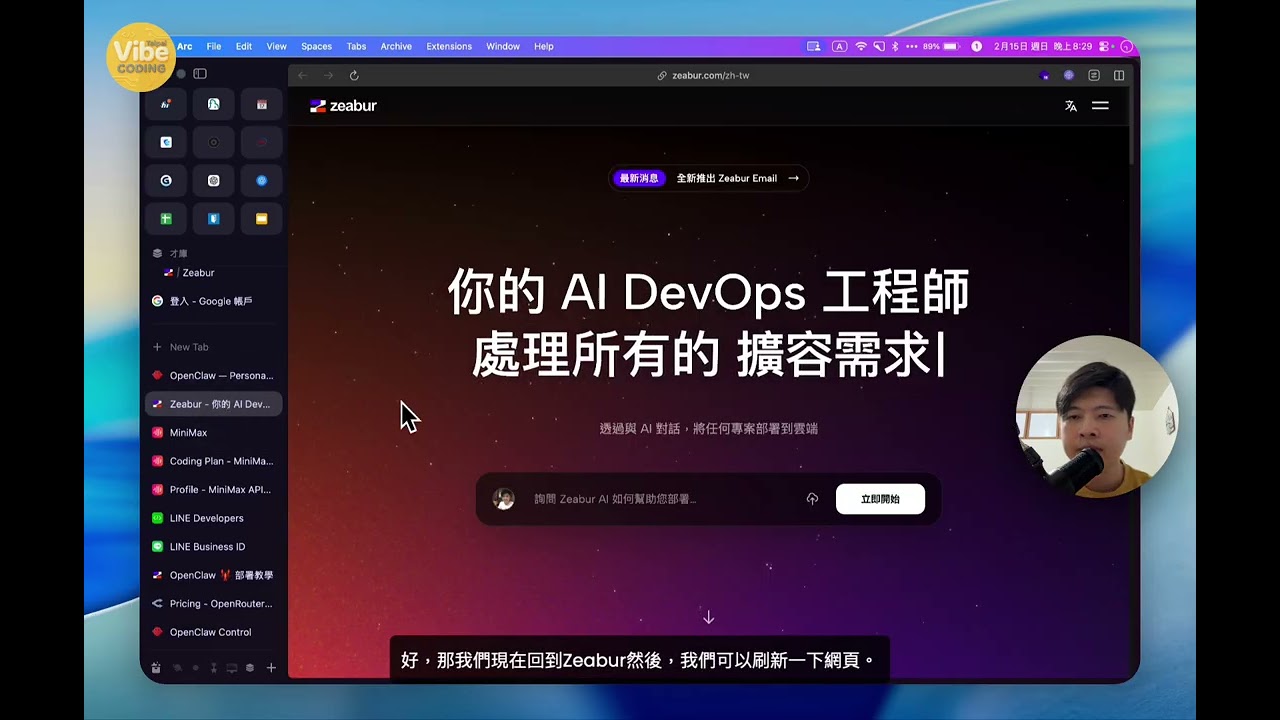Open the blue globe pinned favorite tile
The width and height of the screenshot is (1280, 720).
click(x=262, y=181)
